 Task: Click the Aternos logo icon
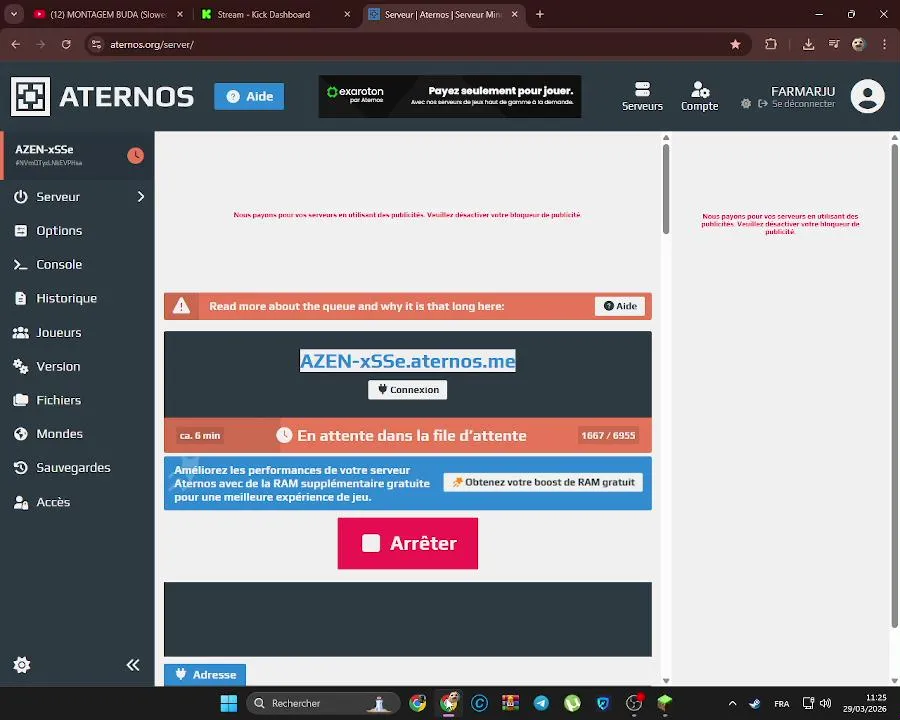click(30, 96)
